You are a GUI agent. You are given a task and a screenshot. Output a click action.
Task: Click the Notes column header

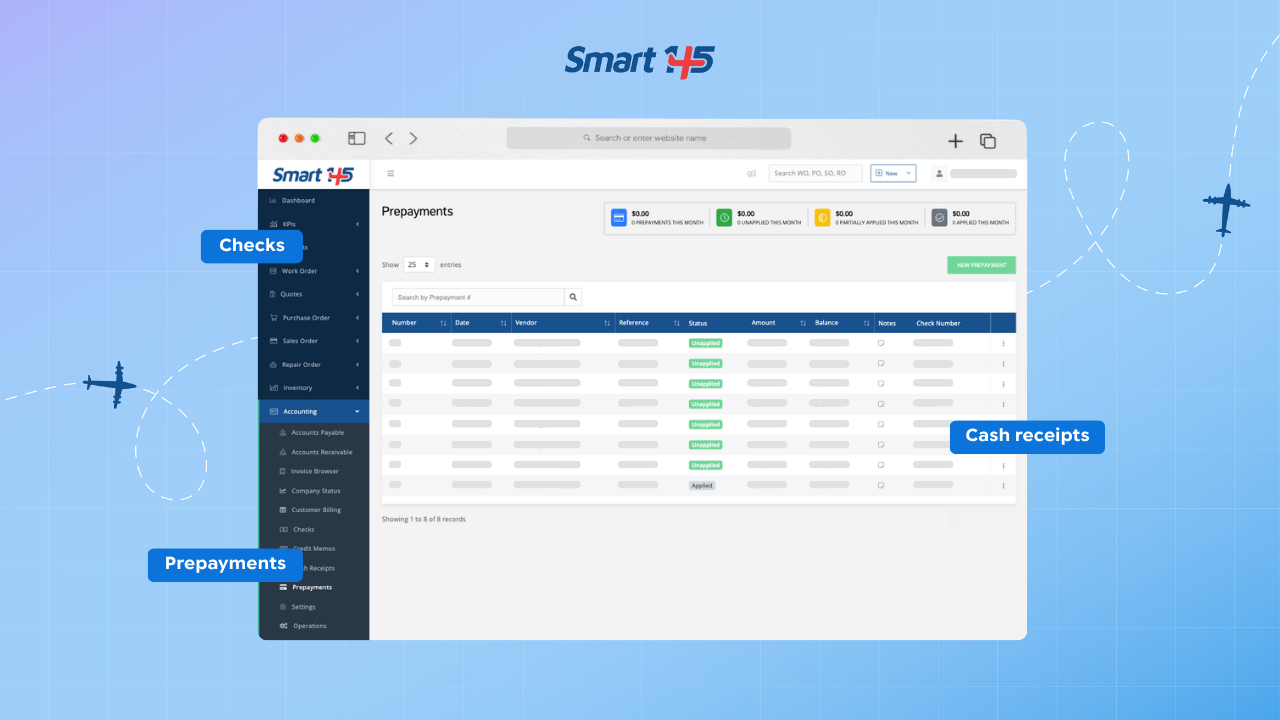(887, 323)
